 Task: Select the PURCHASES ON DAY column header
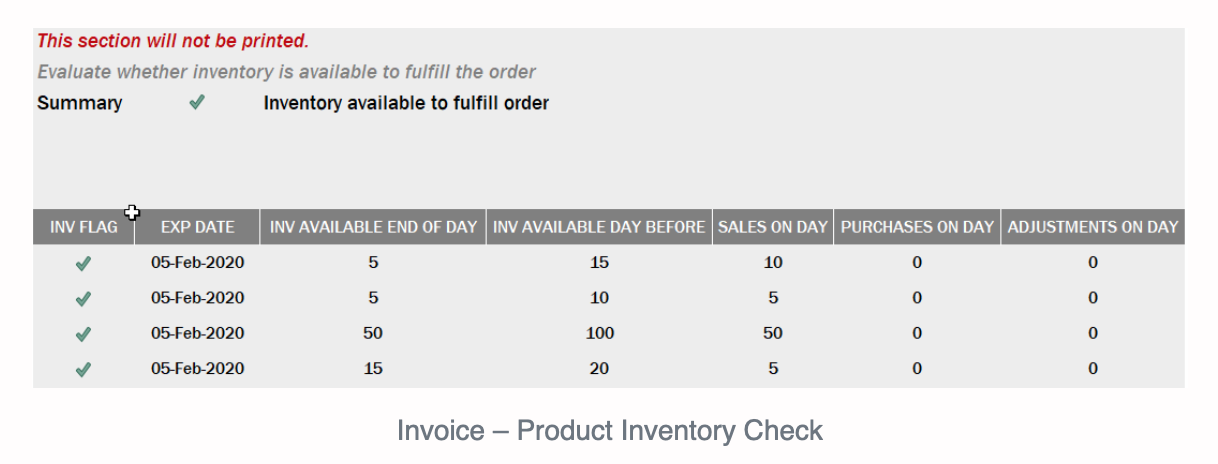pos(917,227)
